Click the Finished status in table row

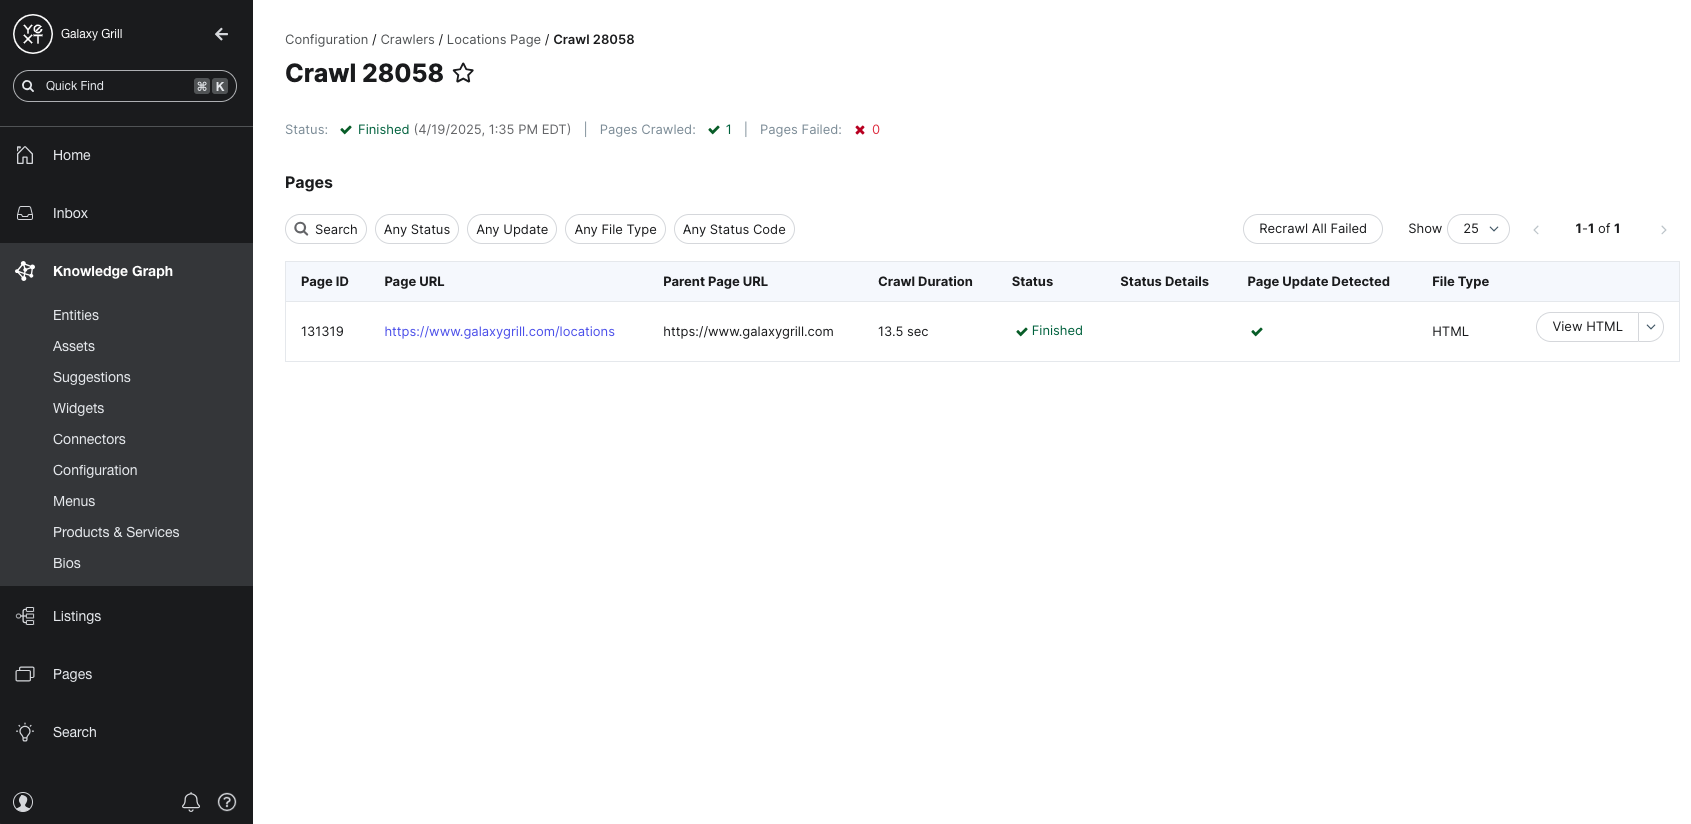[1049, 331]
